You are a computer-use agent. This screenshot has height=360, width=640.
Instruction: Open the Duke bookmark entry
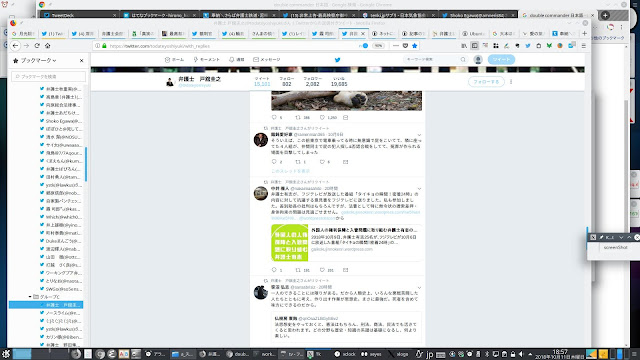61,241
